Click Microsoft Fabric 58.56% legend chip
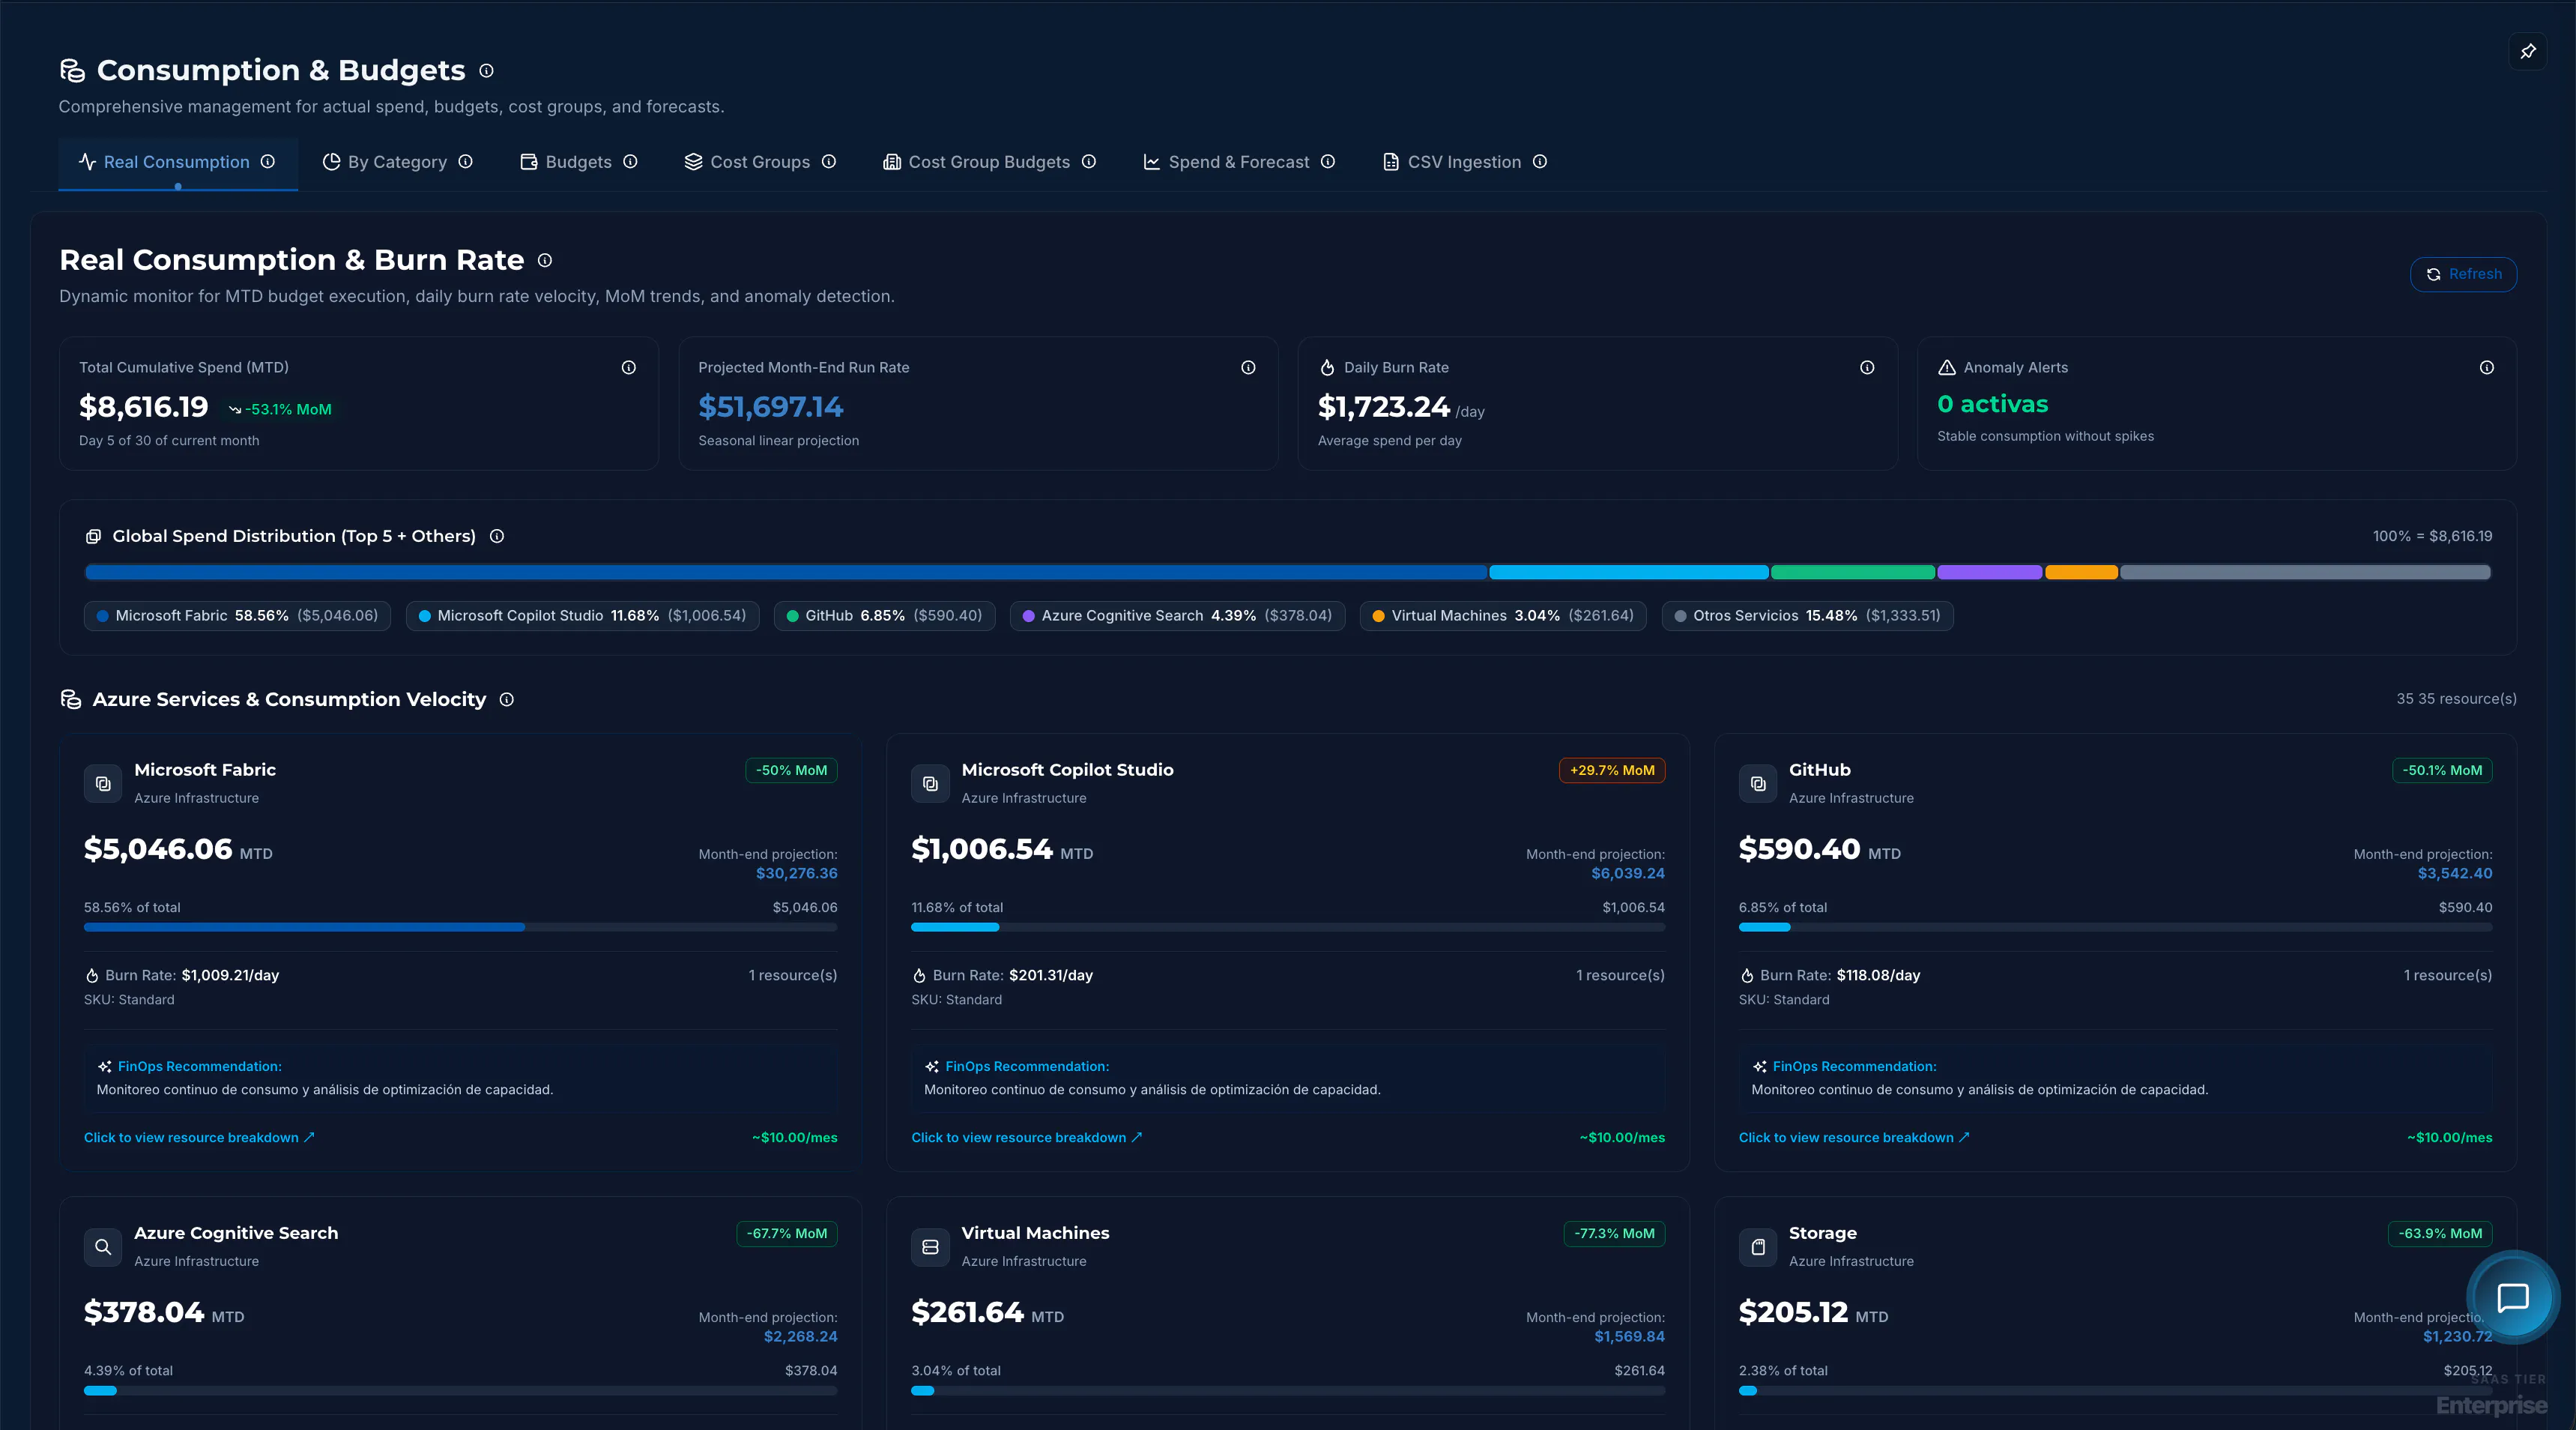This screenshot has height=1430, width=2576. pyautogui.click(x=237, y=615)
